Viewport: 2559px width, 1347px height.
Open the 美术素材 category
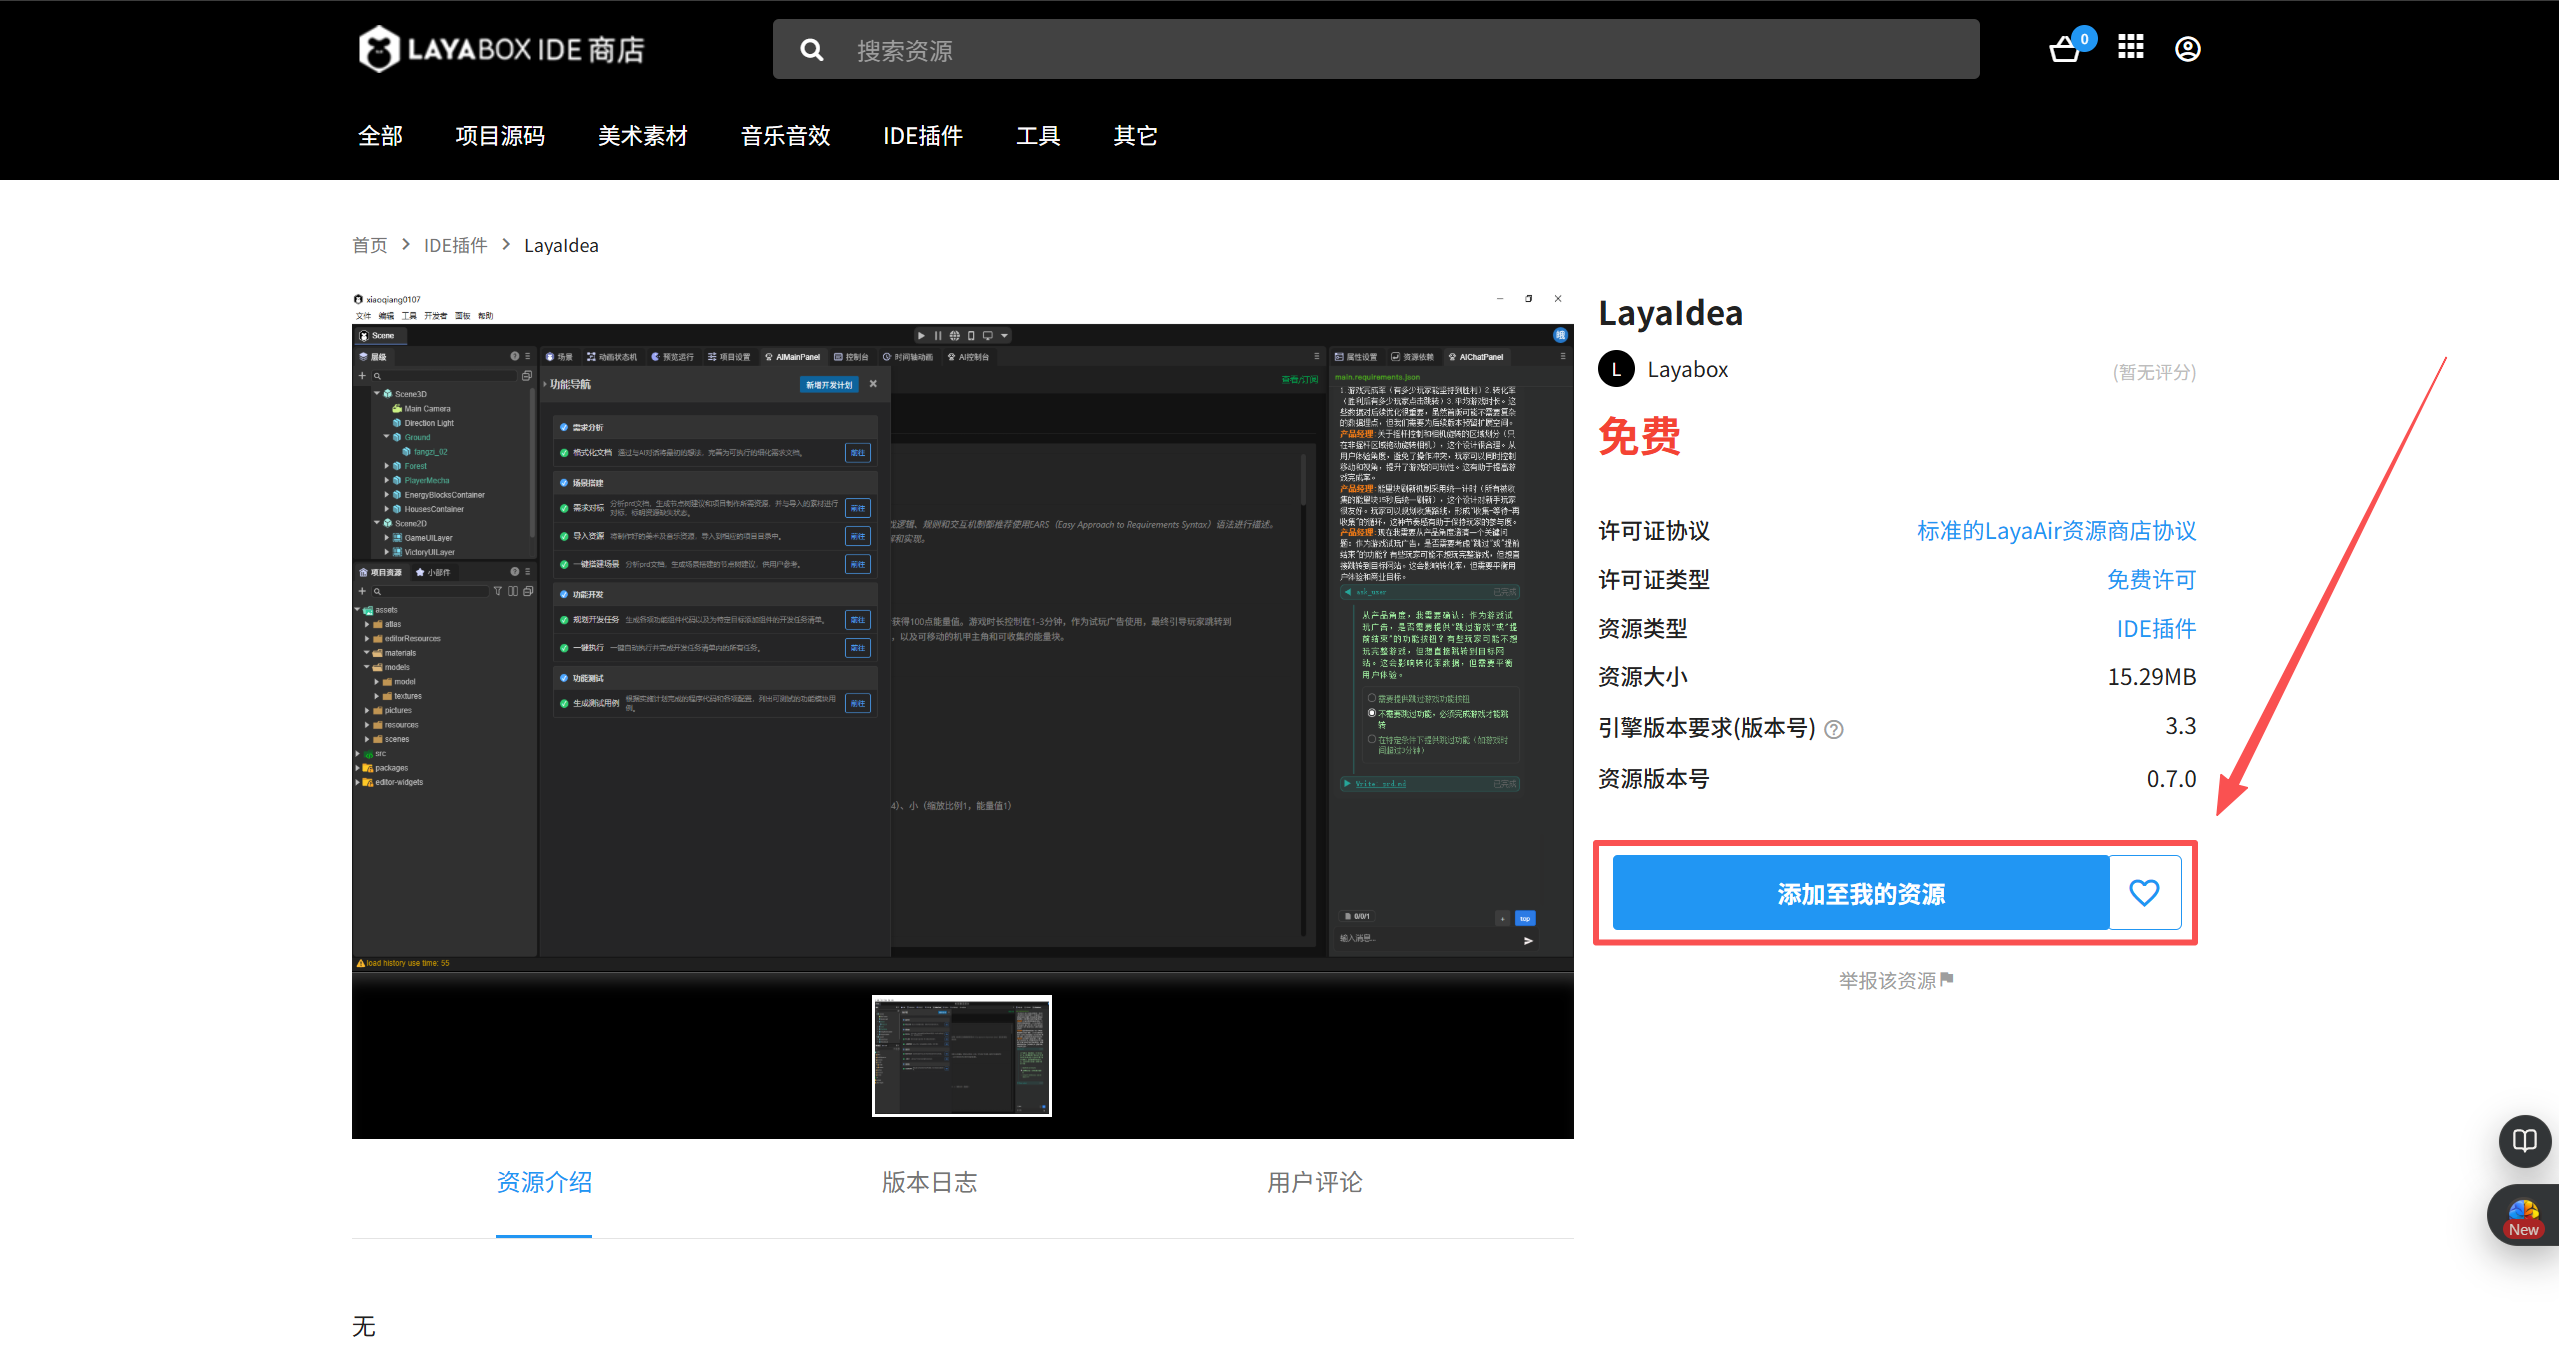pos(643,136)
